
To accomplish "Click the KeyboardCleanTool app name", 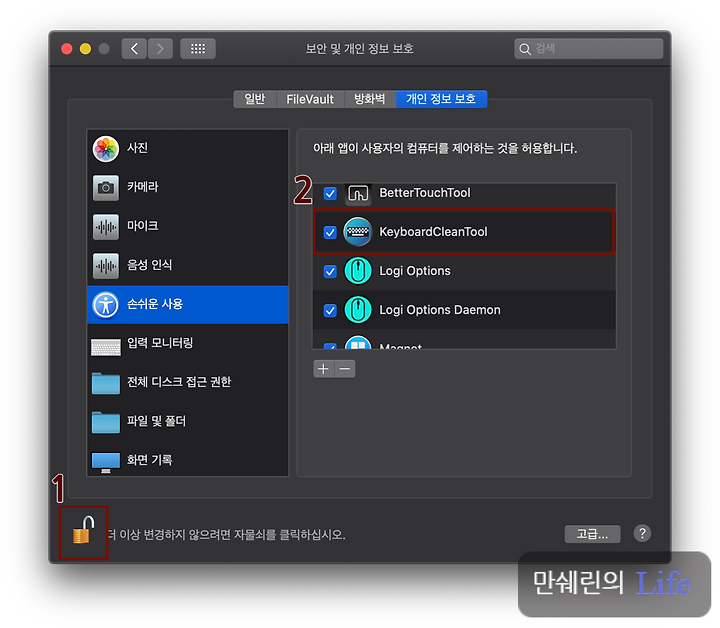I will tap(433, 232).
